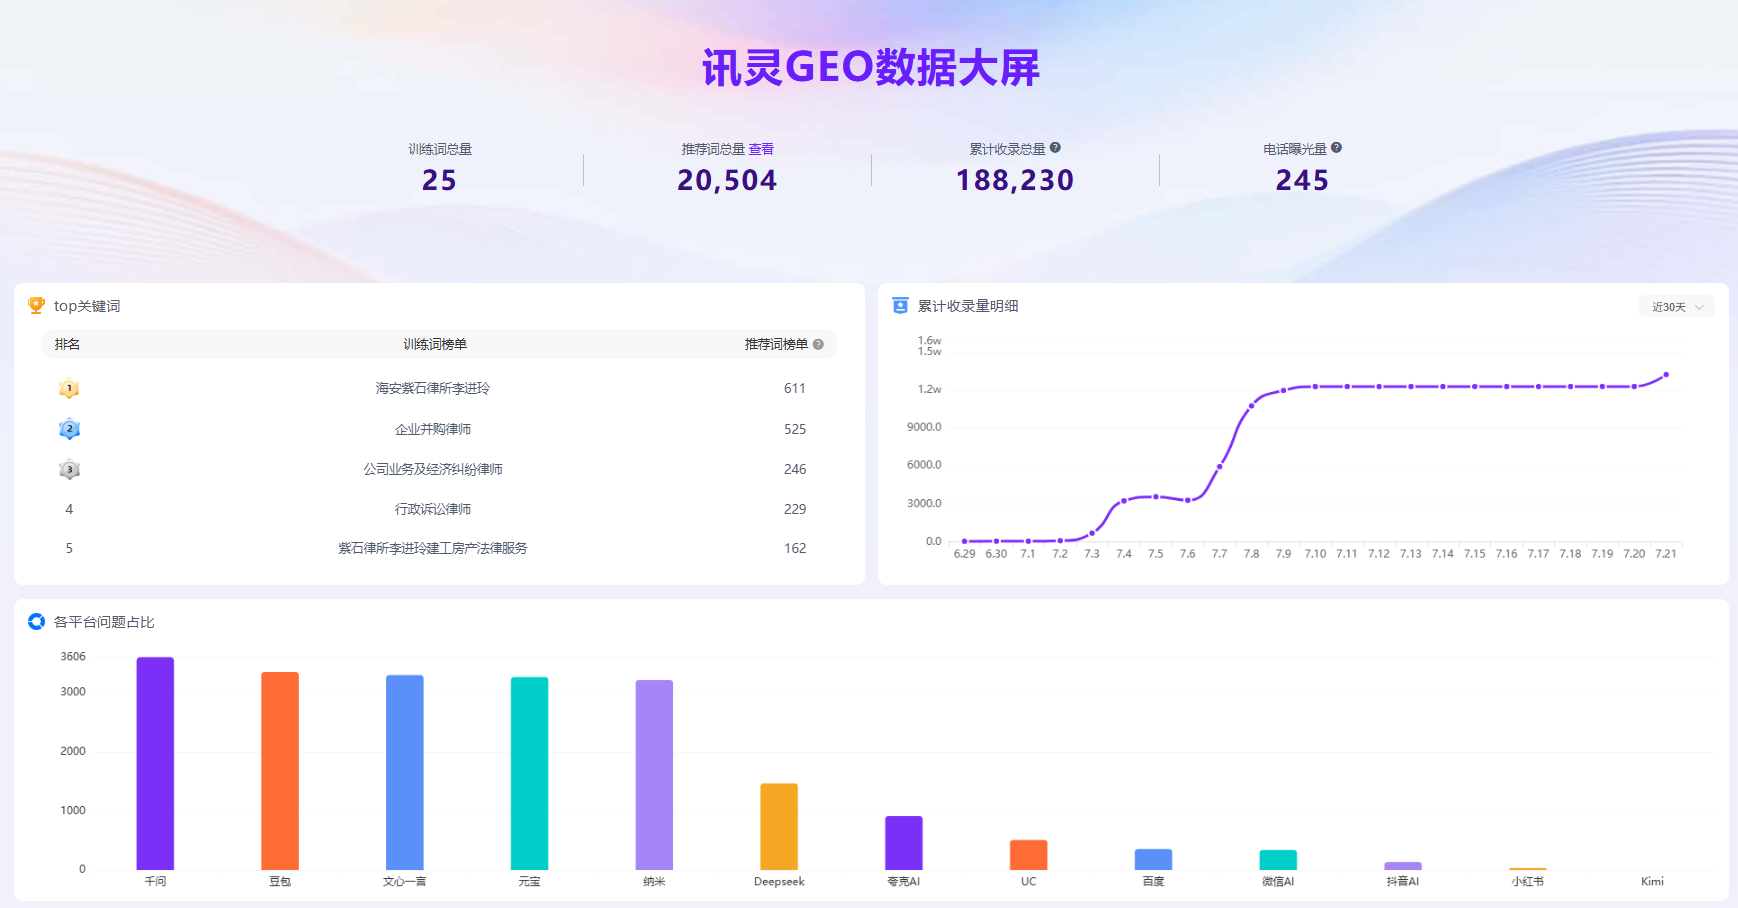
Task: Click the recommended count 246
Action: point(795,469)
